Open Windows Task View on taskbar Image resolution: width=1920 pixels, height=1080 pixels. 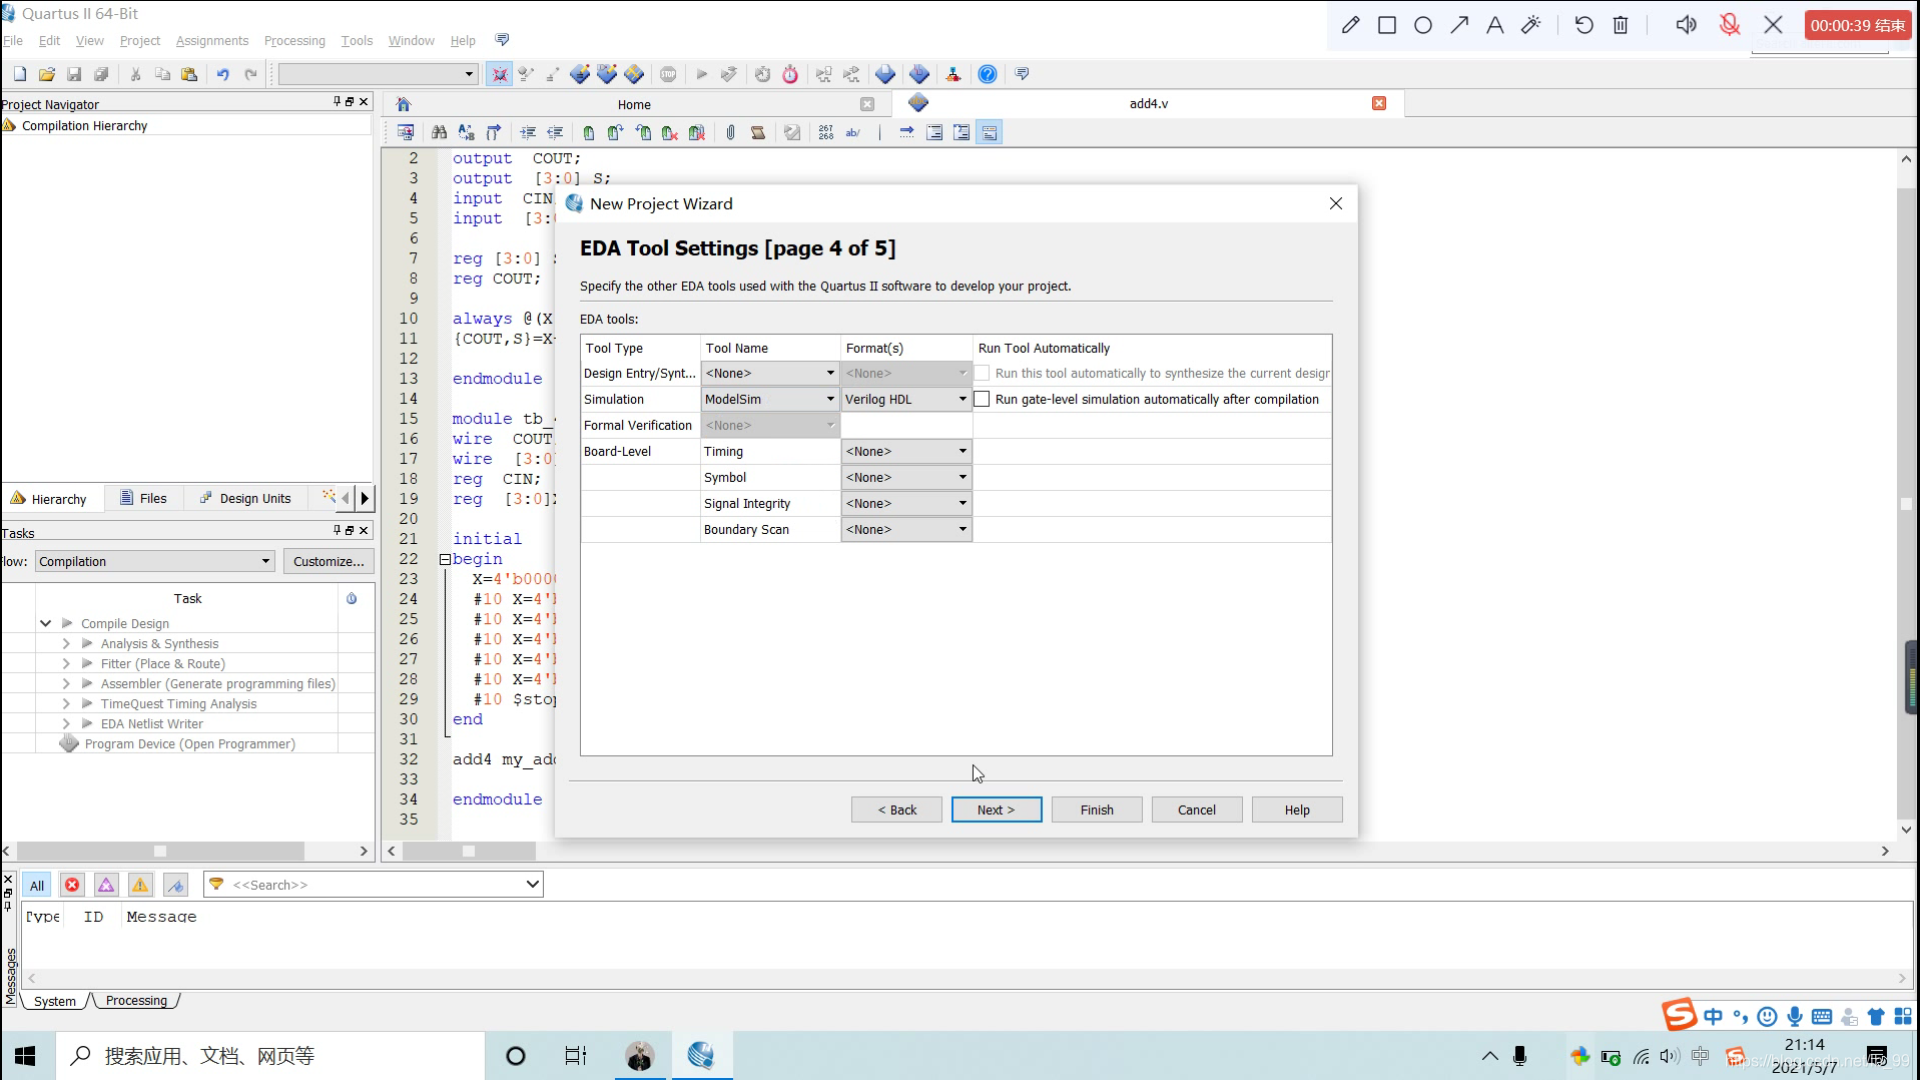click(576, 1056)
